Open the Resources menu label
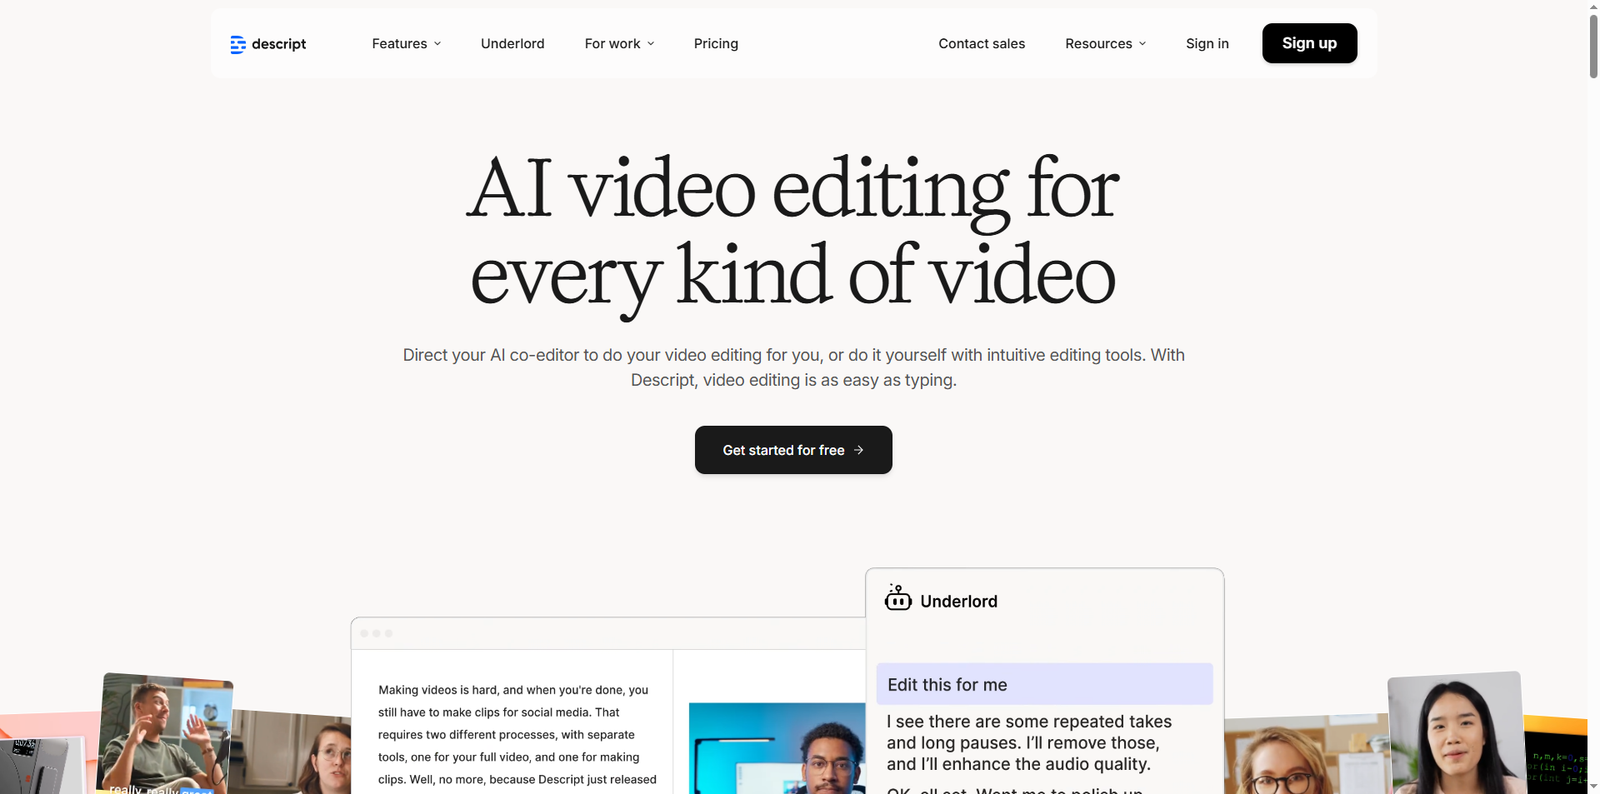This screenshot has height=794, width=1600. click(x=1098, y=44)
